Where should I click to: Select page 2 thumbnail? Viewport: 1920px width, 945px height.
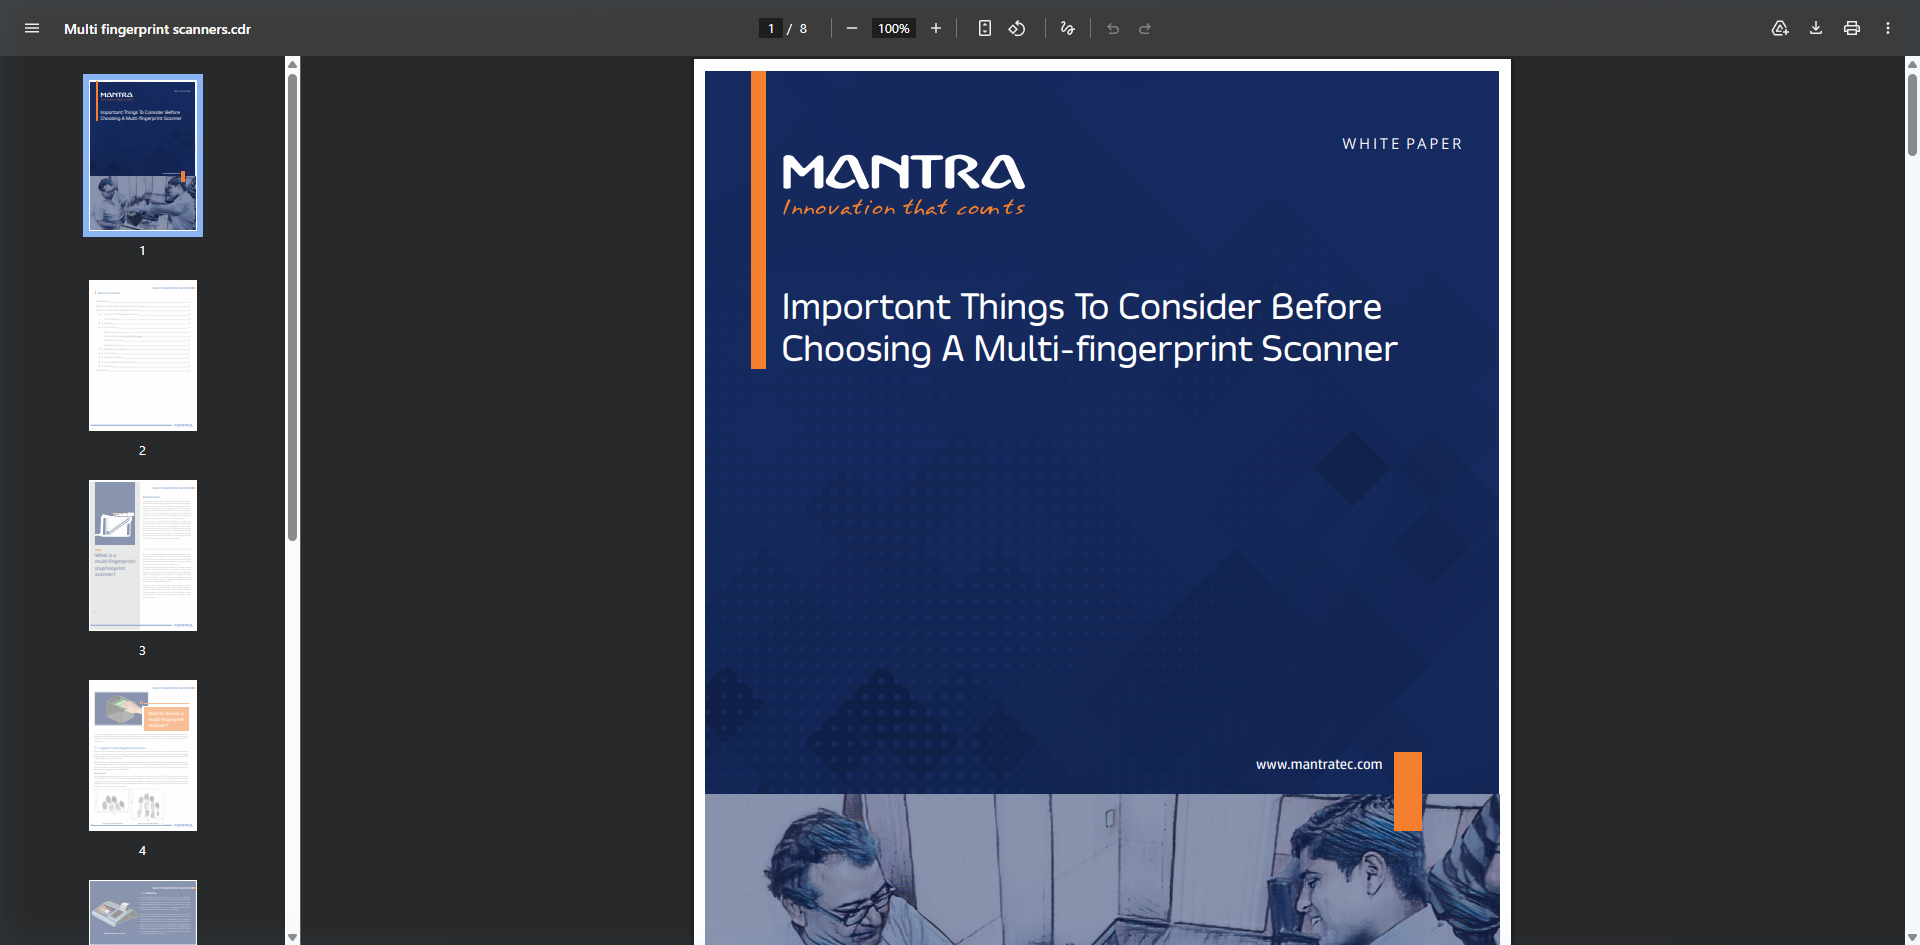click(143, 355)
